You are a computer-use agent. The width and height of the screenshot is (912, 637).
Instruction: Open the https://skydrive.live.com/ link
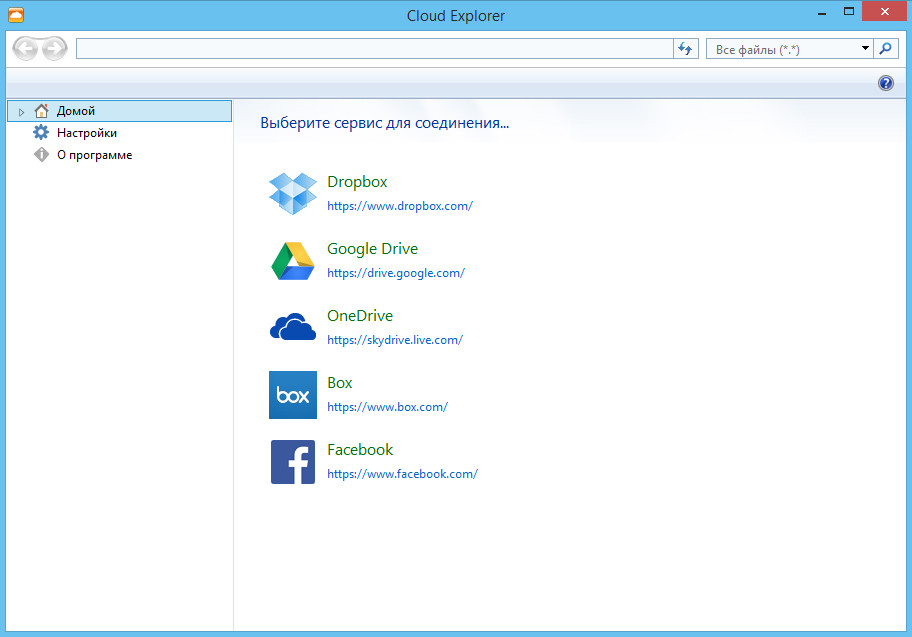coord(395,340)
